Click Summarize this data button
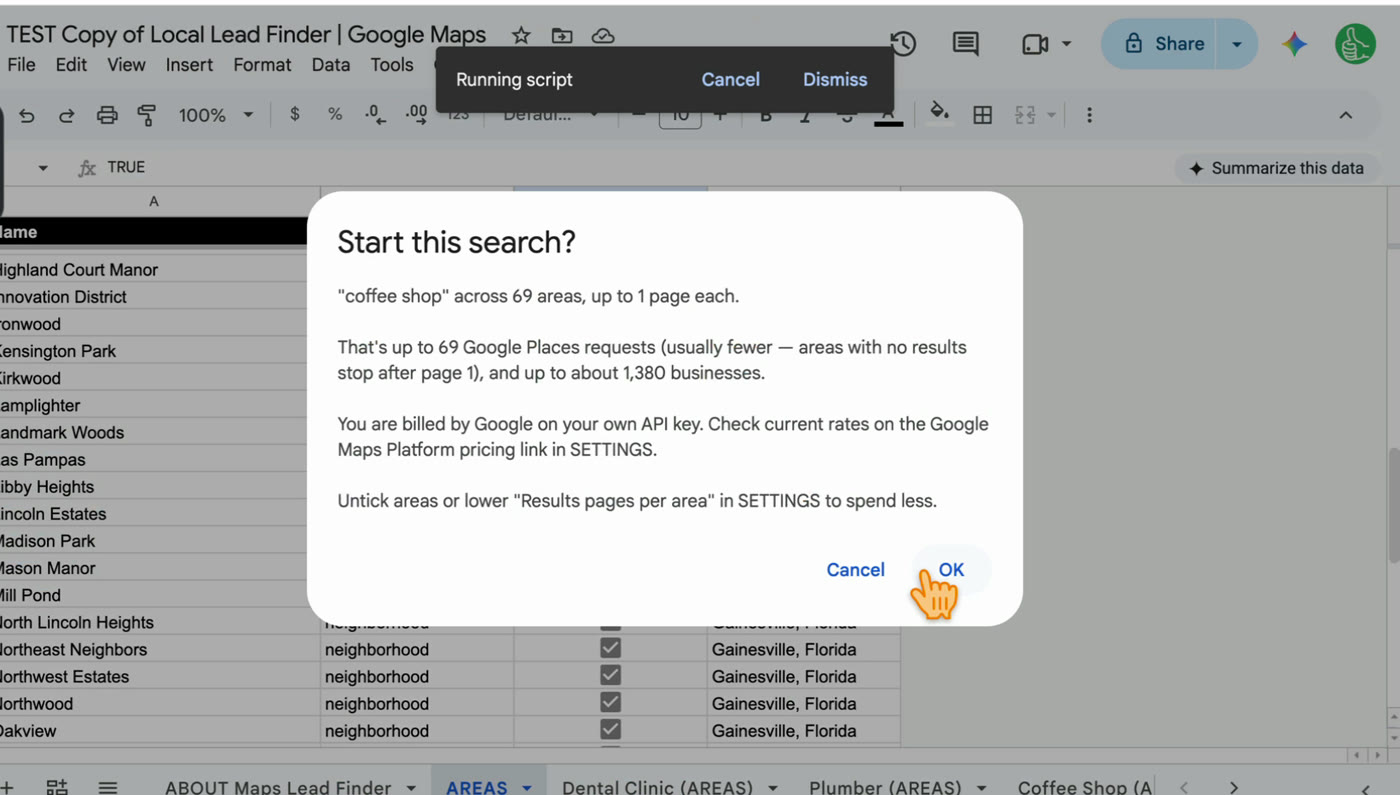Viewport: 1400px width, 795px height. click(x=1277, y=168)
